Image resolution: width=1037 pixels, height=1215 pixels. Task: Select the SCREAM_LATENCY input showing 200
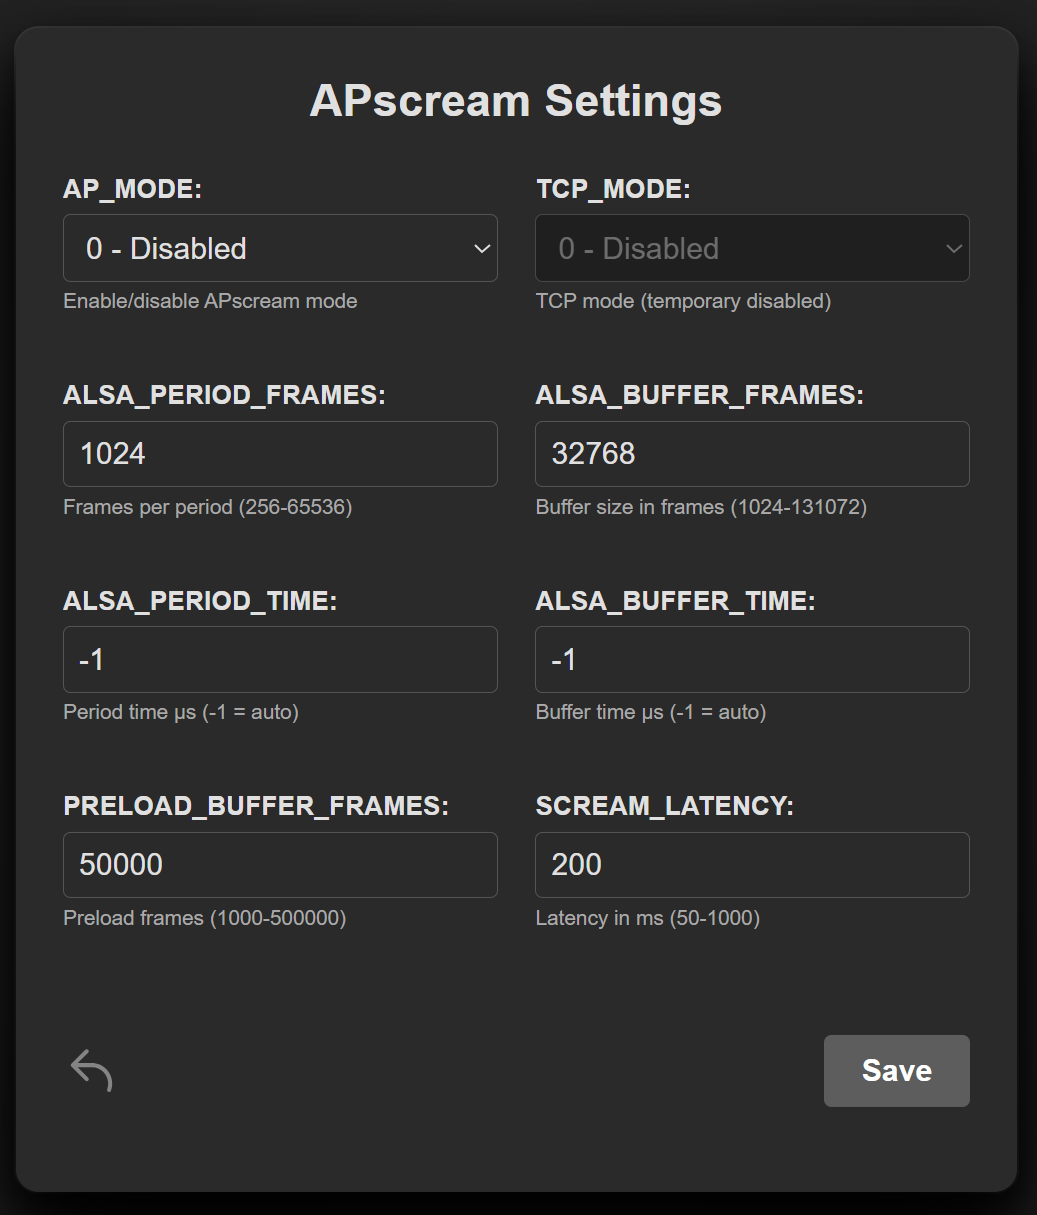pyautogui.click(x=752, y=865)
